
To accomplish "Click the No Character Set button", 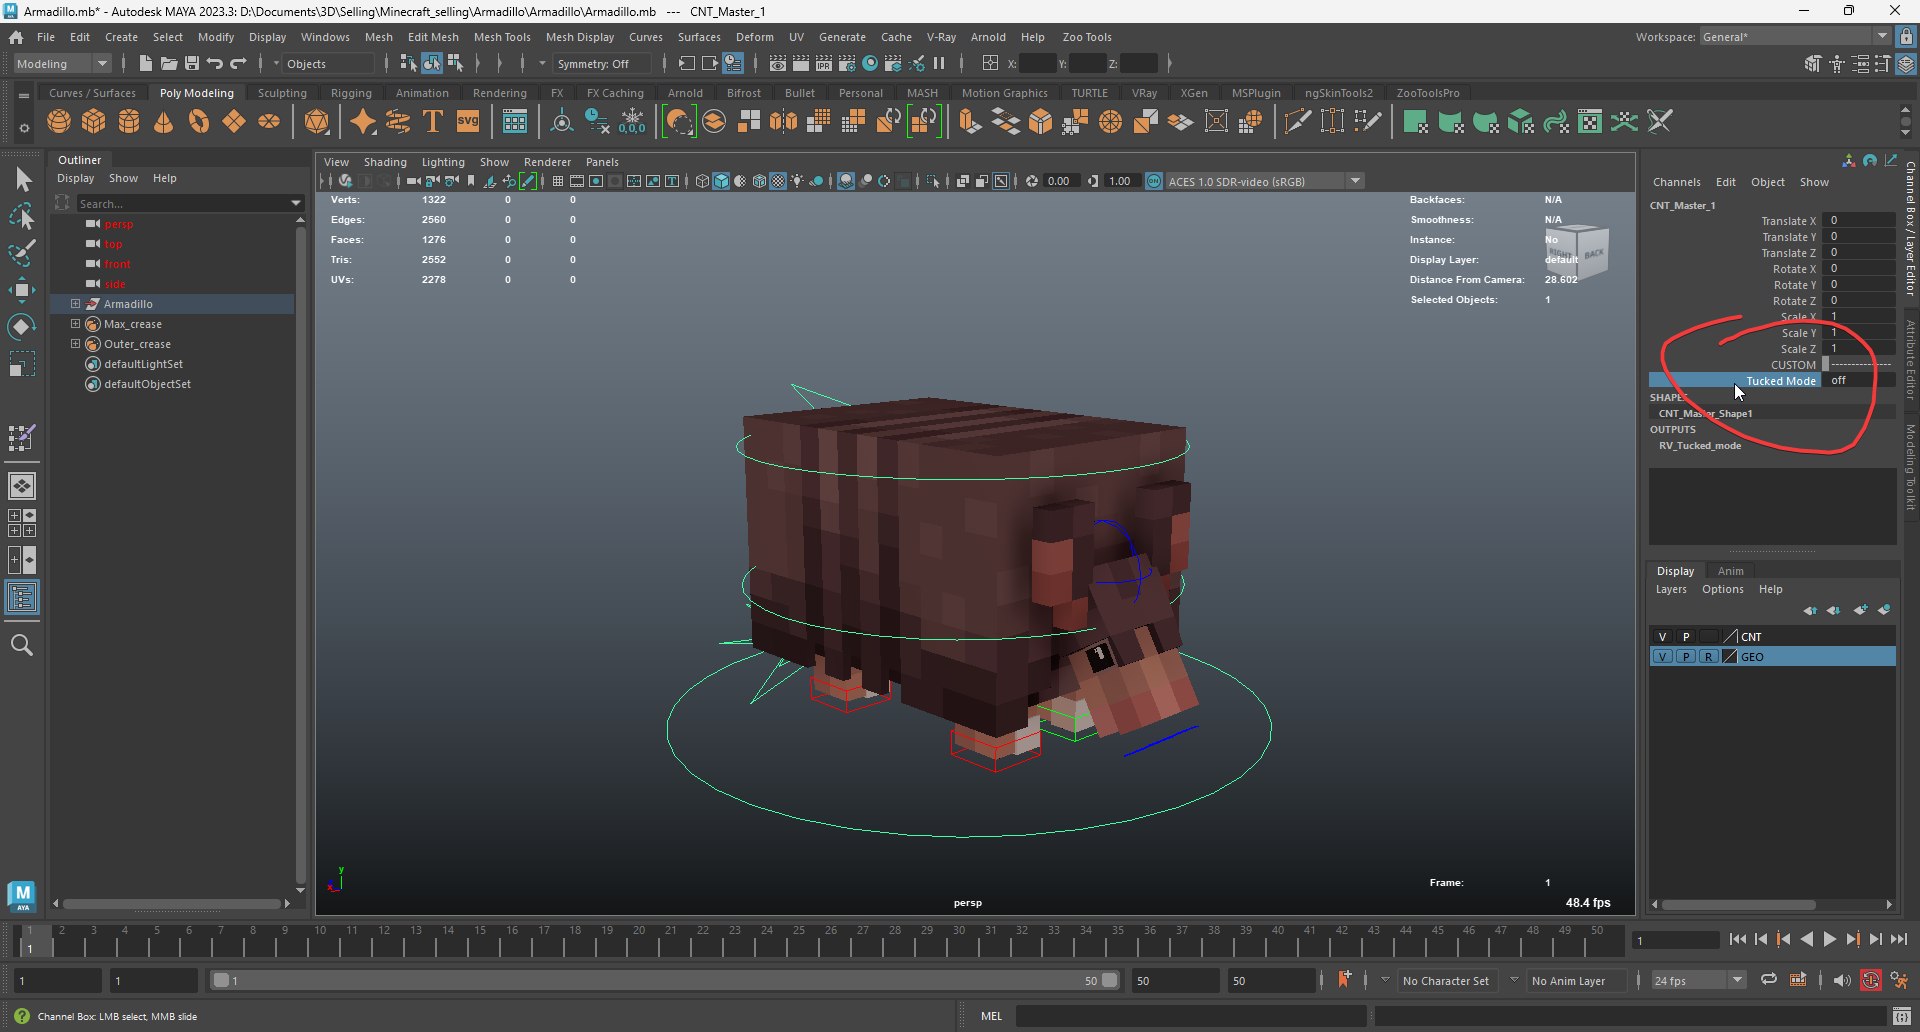I will [x=1446, y=980].
